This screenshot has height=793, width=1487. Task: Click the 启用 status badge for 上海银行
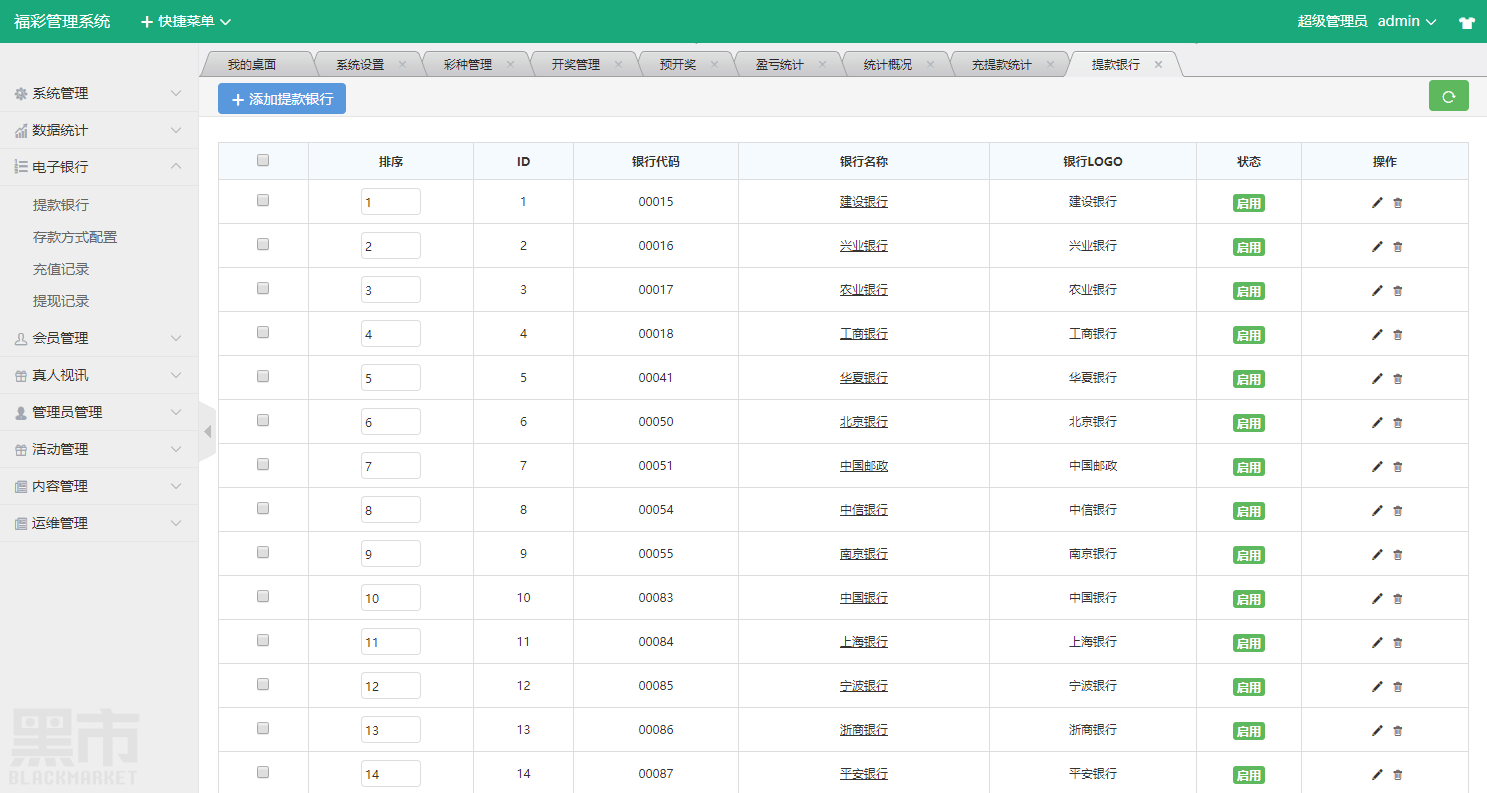click(1249, 643)
